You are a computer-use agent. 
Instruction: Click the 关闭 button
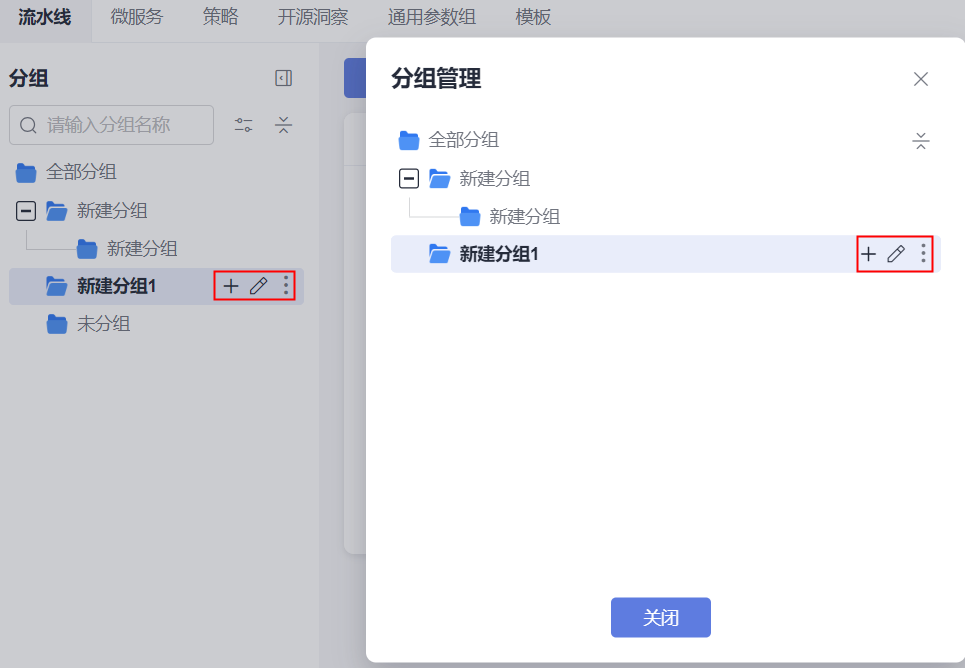tap(660, 618)
